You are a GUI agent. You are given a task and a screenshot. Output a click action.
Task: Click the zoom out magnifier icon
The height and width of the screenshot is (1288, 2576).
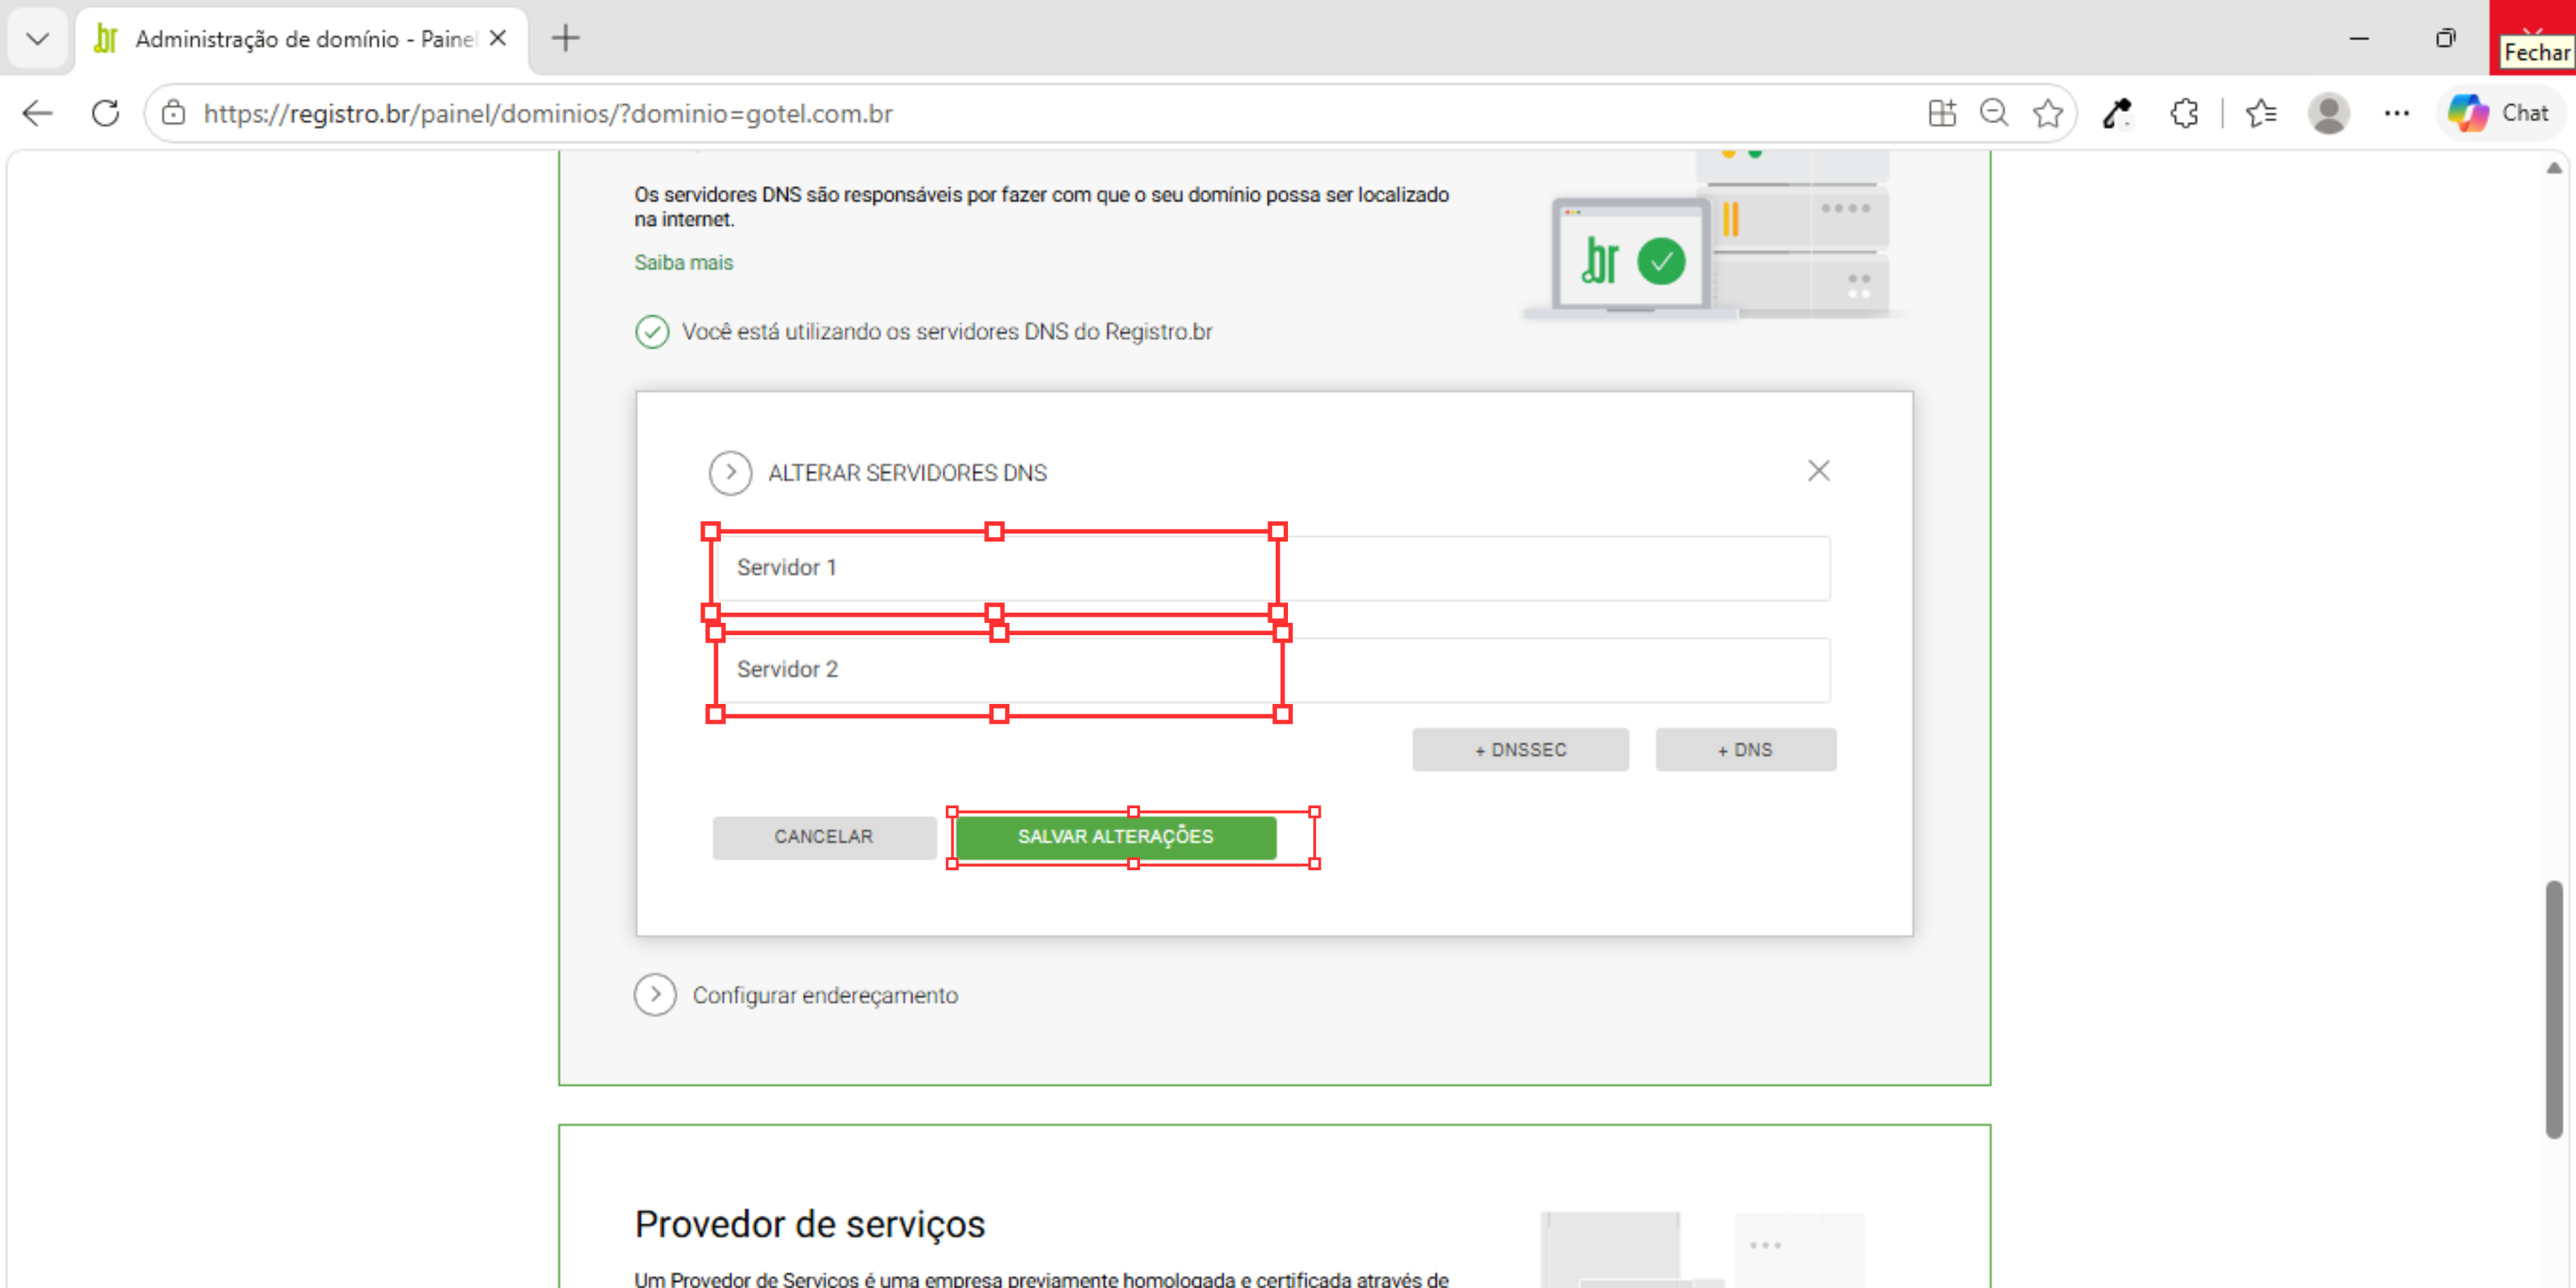(x=1994, y=113)
